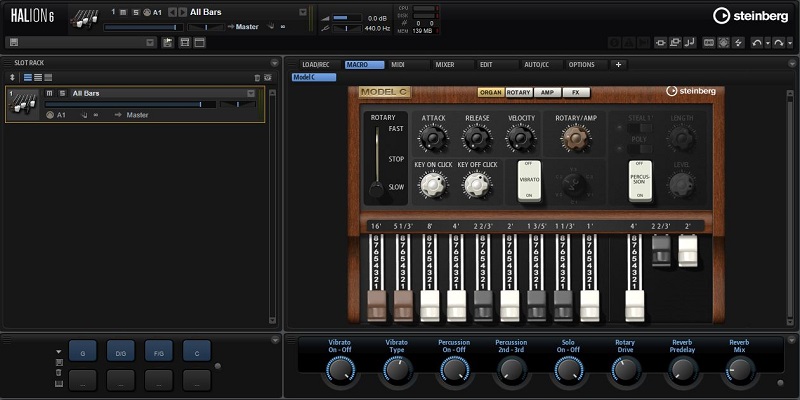Image resolution: width=800 pixels, height=400 pixels.
Task: Click the Steinberg logo at top right
Action: (750, 15)
